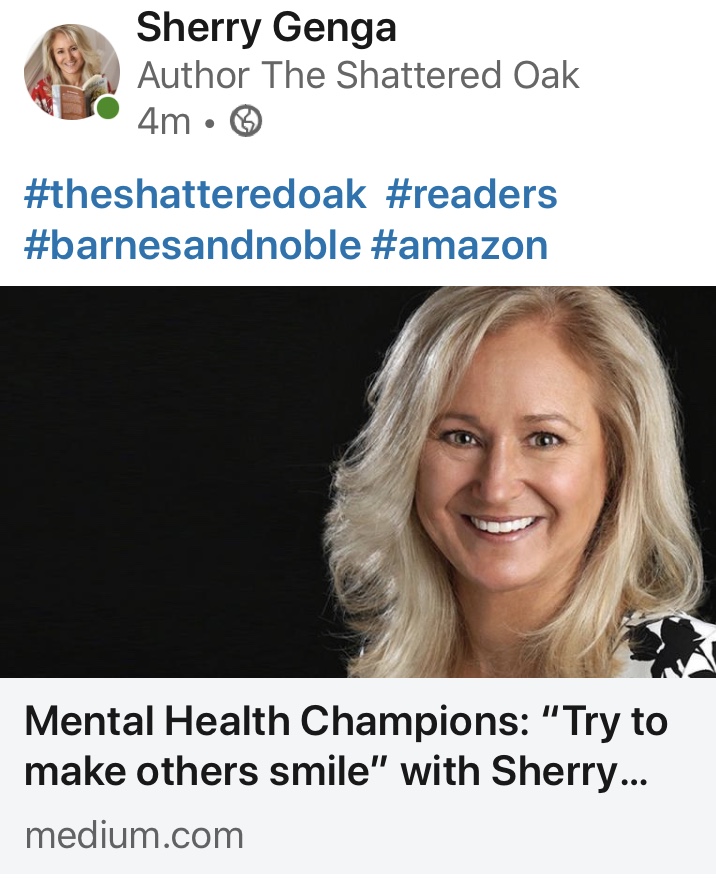Open the Sherry Genga profile name
This screenshot has width=716, height=891.
pyautogui.click(x=266, y=27)
